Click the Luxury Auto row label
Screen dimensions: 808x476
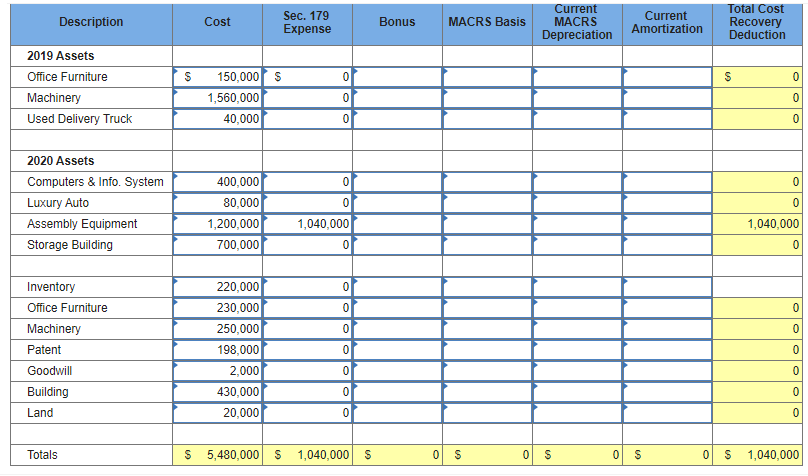[58, 203]
